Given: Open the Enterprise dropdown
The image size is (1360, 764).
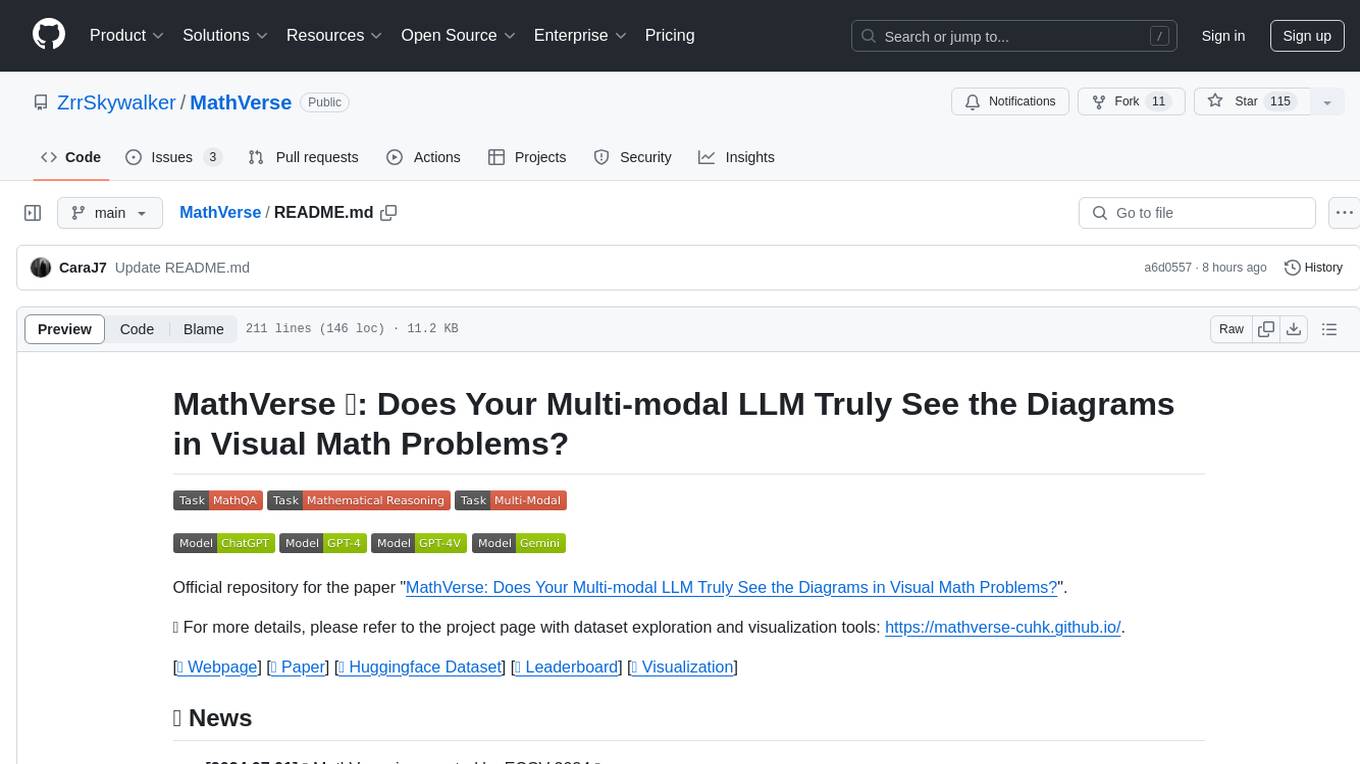Looking at the screenshot, I should [580, 35].
